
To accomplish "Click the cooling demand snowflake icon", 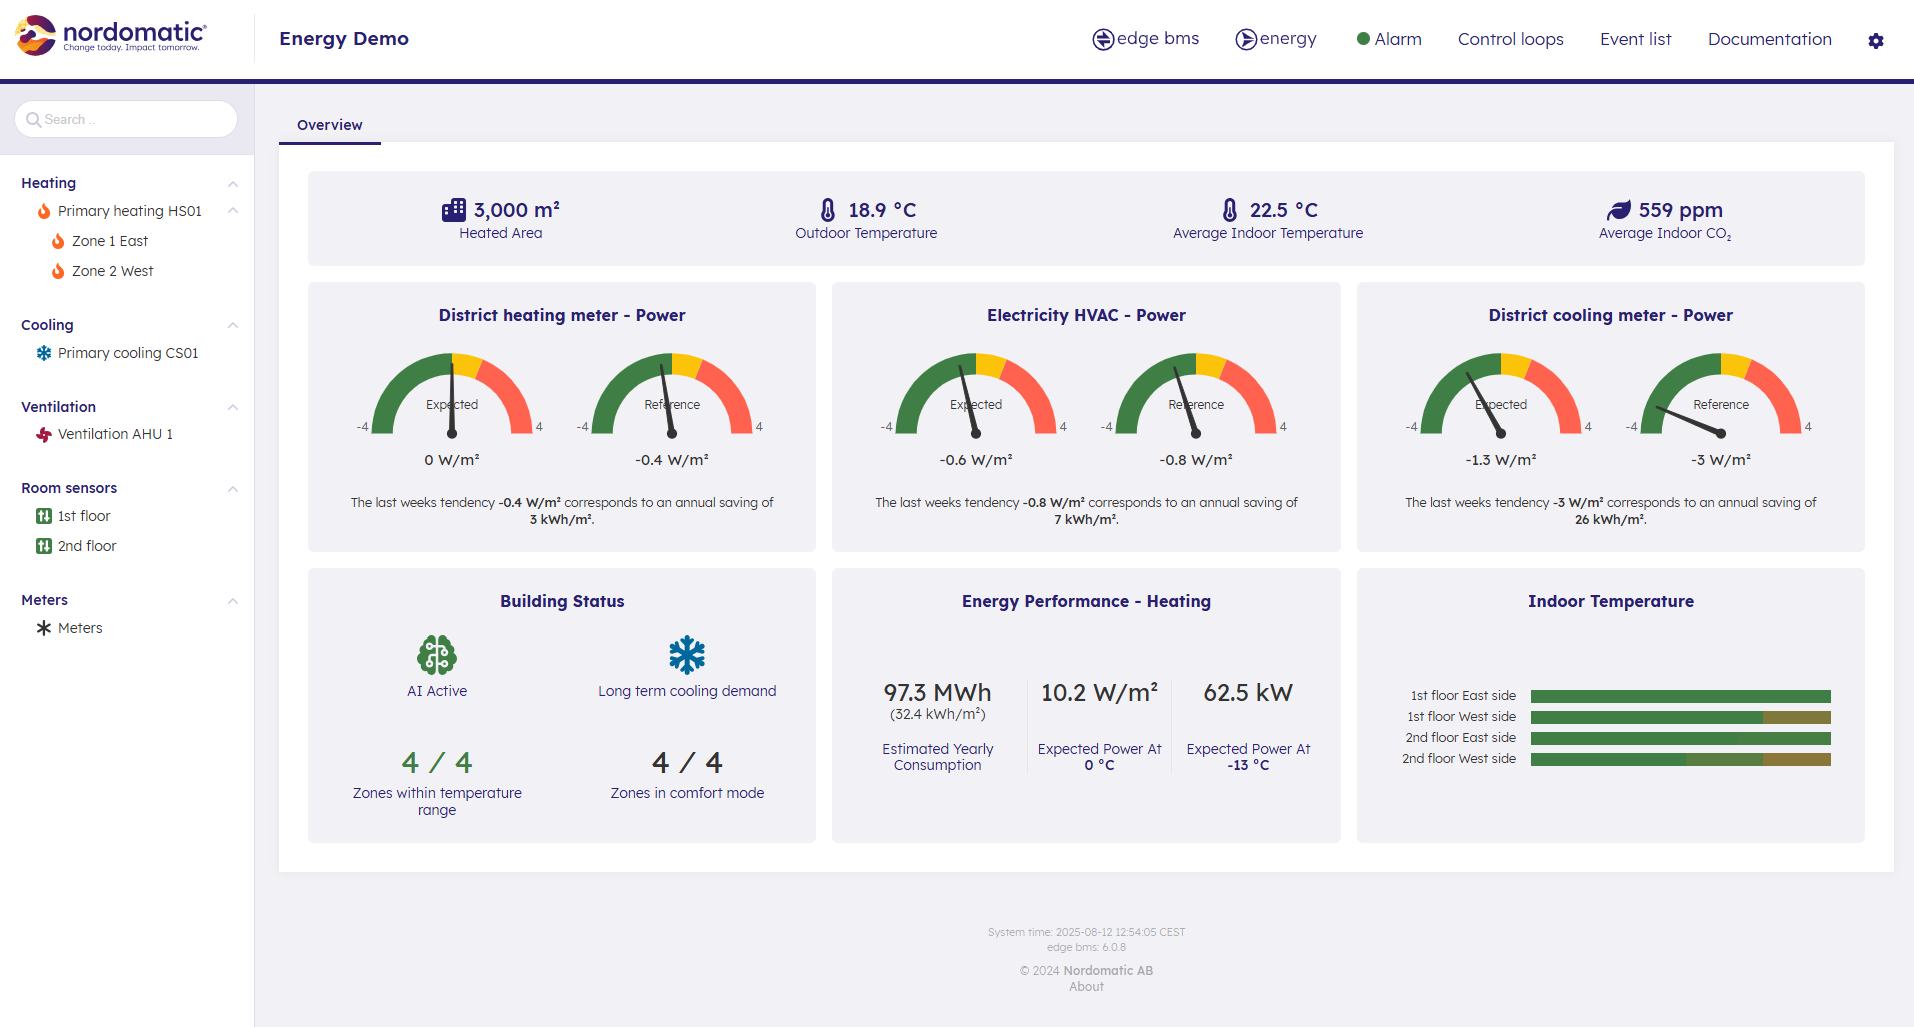I will [x=687, y=655].
